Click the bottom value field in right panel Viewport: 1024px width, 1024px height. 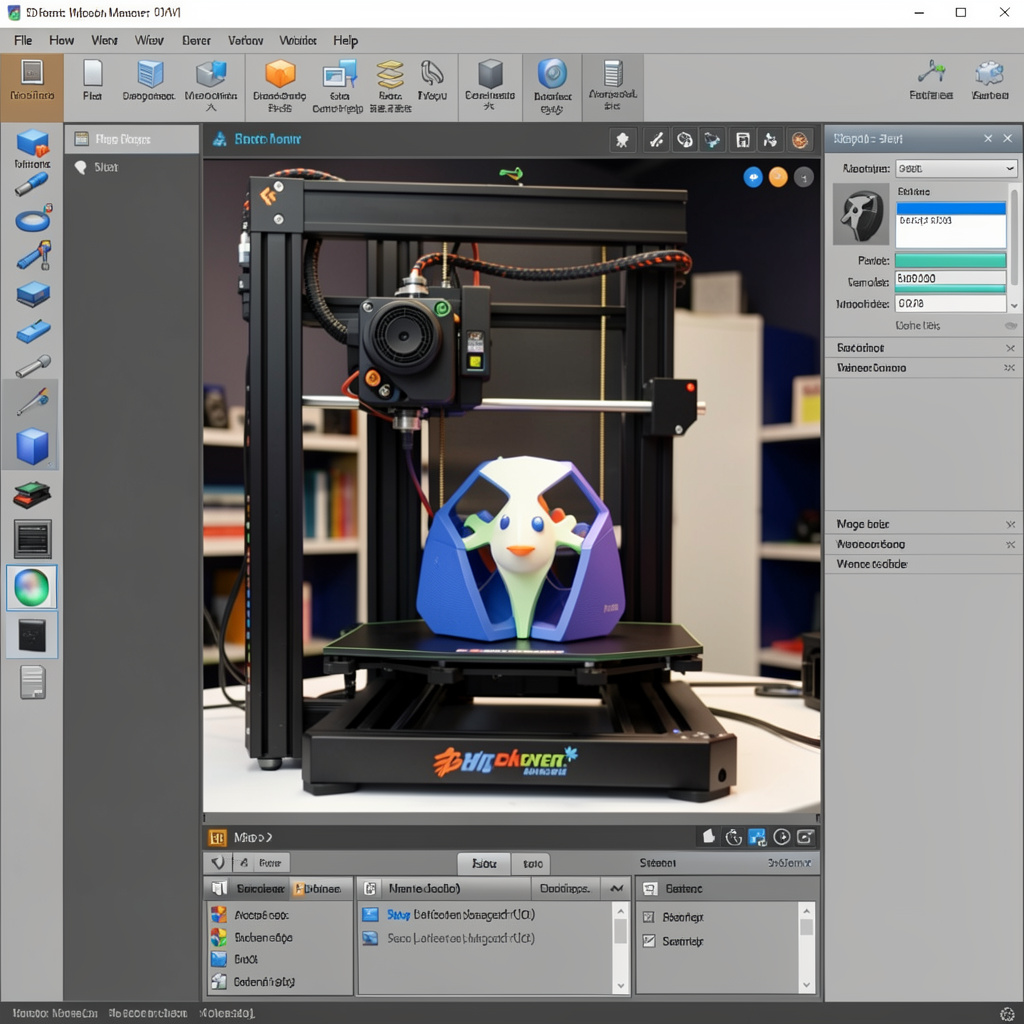point(950,303)
